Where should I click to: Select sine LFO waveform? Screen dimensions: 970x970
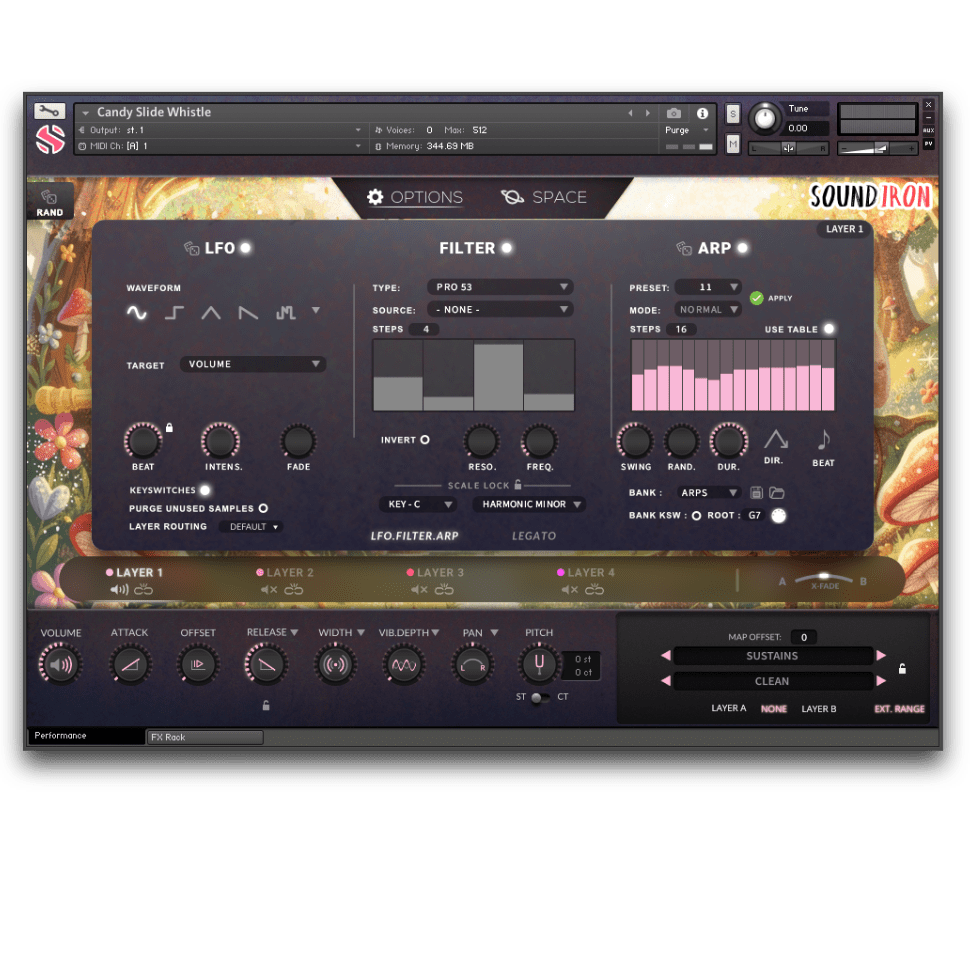(x=137, y=313)
